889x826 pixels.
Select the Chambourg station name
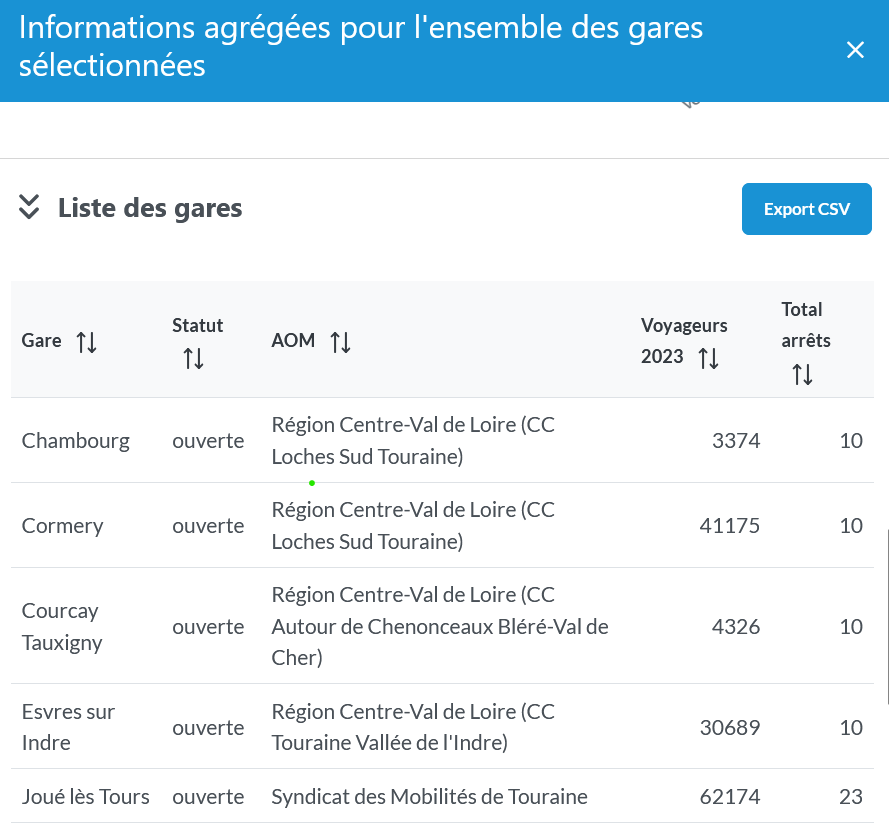(76, 441)
